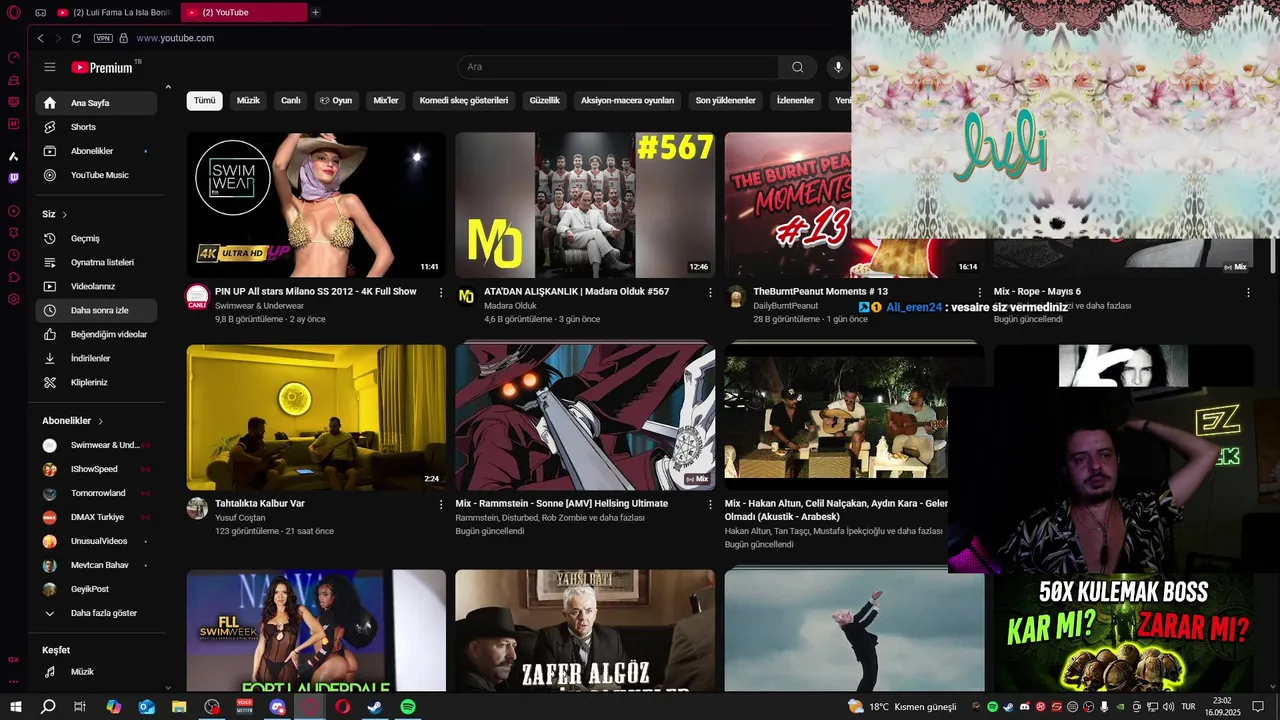Open Steam from the taskbar

point(375,706)
